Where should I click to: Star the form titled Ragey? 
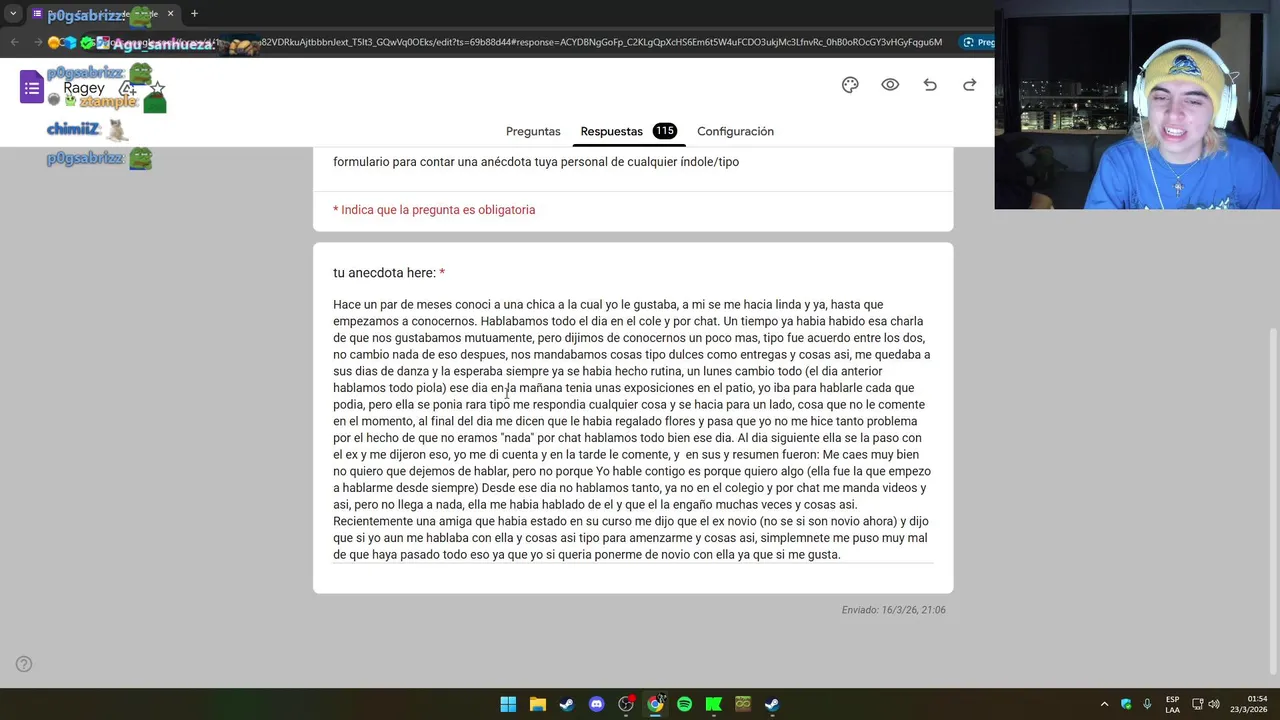pyautogui.click(x=156, y=89)
